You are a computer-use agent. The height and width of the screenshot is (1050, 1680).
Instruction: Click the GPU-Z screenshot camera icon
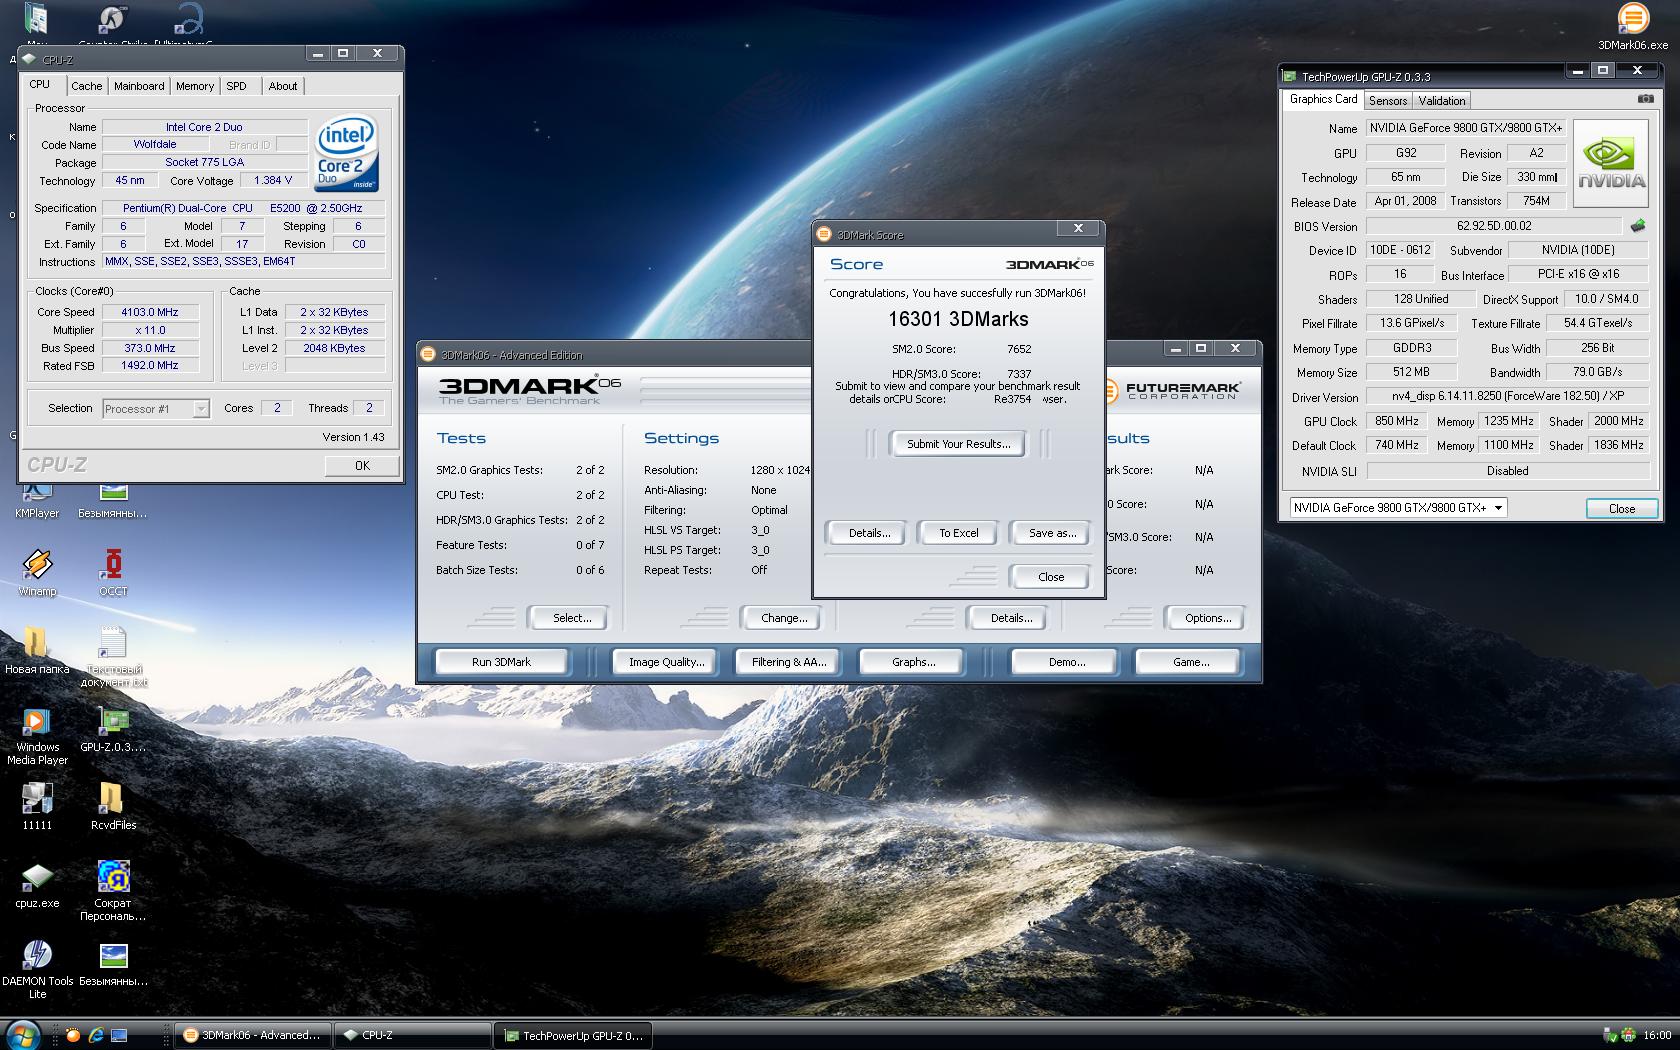(1645, 99)
